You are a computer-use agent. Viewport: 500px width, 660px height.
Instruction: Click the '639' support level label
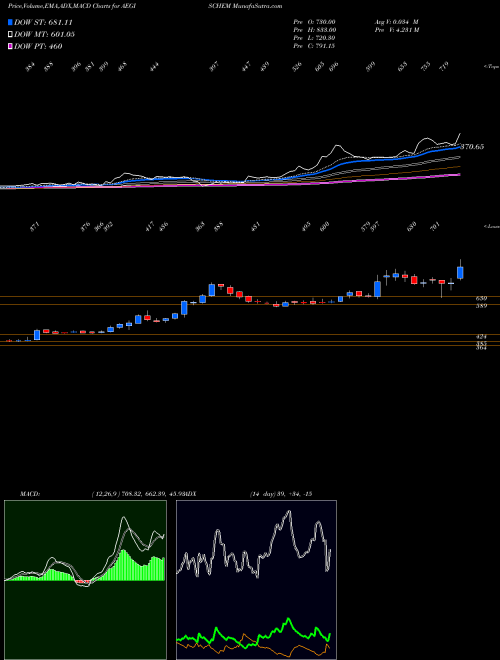(481, 298)
